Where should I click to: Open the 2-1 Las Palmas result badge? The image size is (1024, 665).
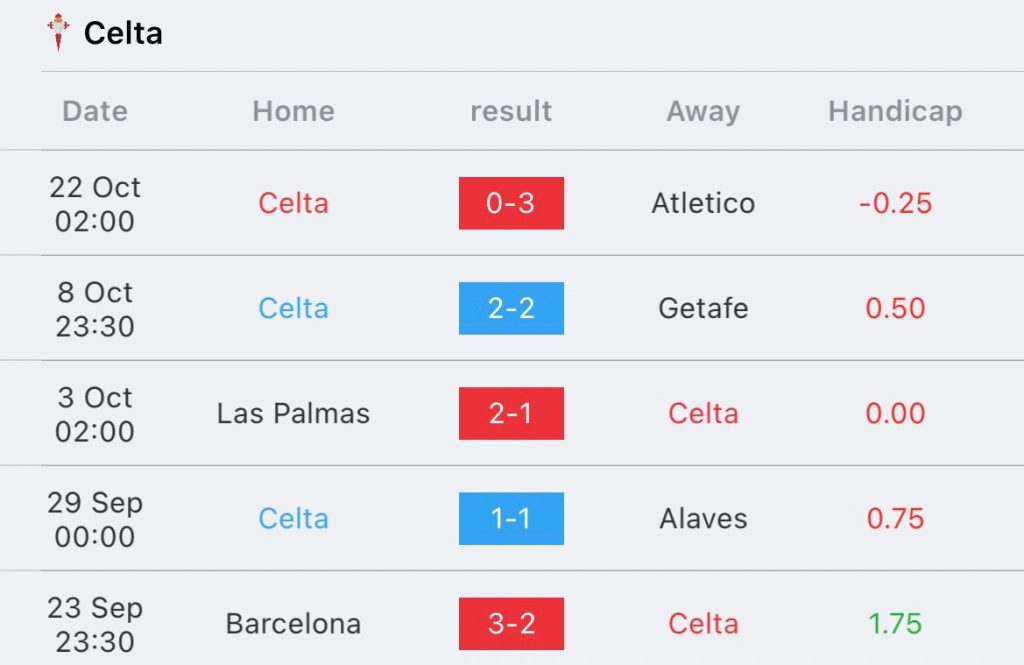click(511, 414)
